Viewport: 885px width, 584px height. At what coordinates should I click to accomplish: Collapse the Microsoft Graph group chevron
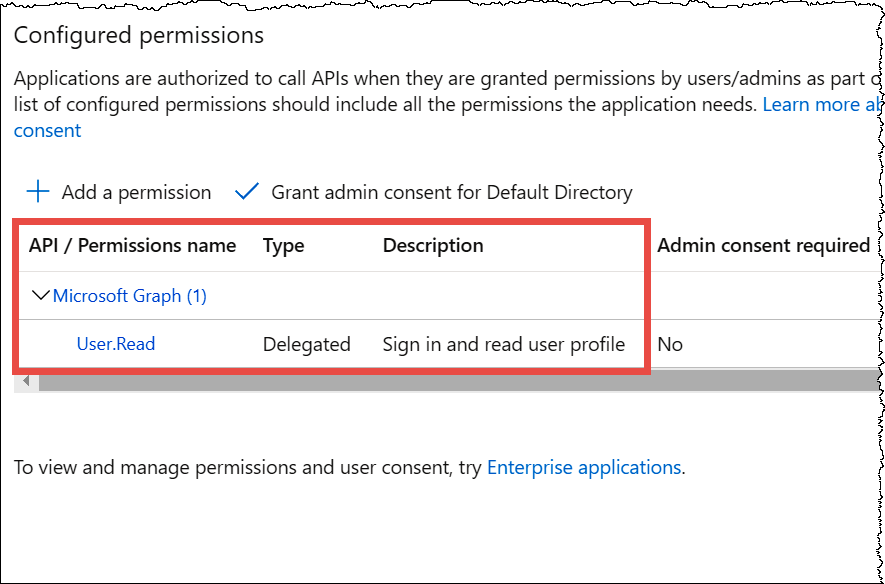41,296
